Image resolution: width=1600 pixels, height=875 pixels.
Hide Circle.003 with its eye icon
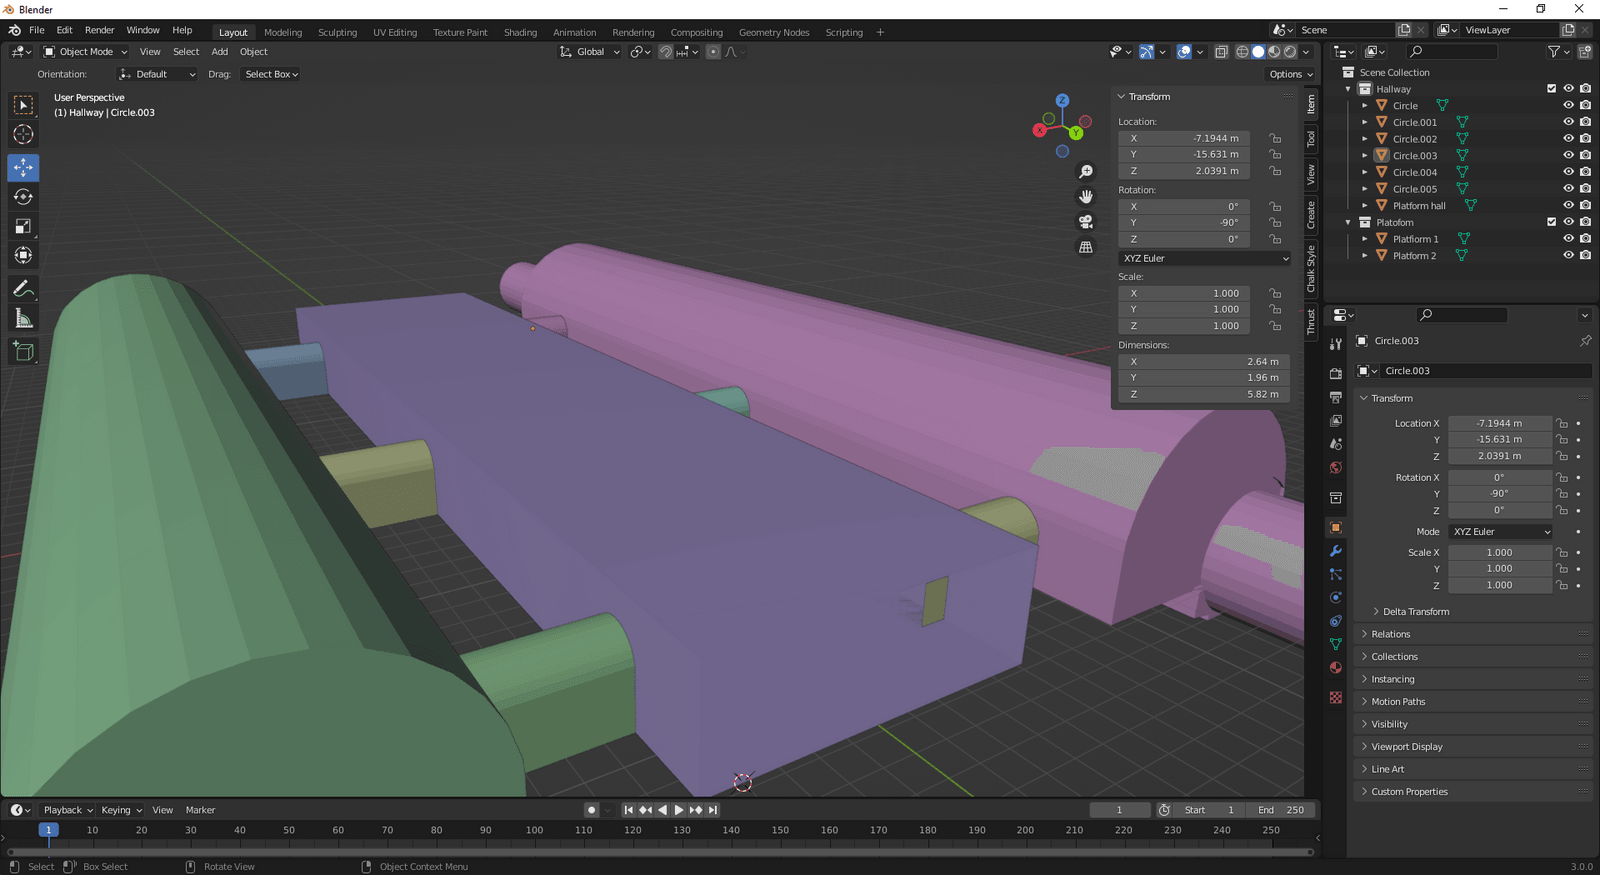[1568, 155]
